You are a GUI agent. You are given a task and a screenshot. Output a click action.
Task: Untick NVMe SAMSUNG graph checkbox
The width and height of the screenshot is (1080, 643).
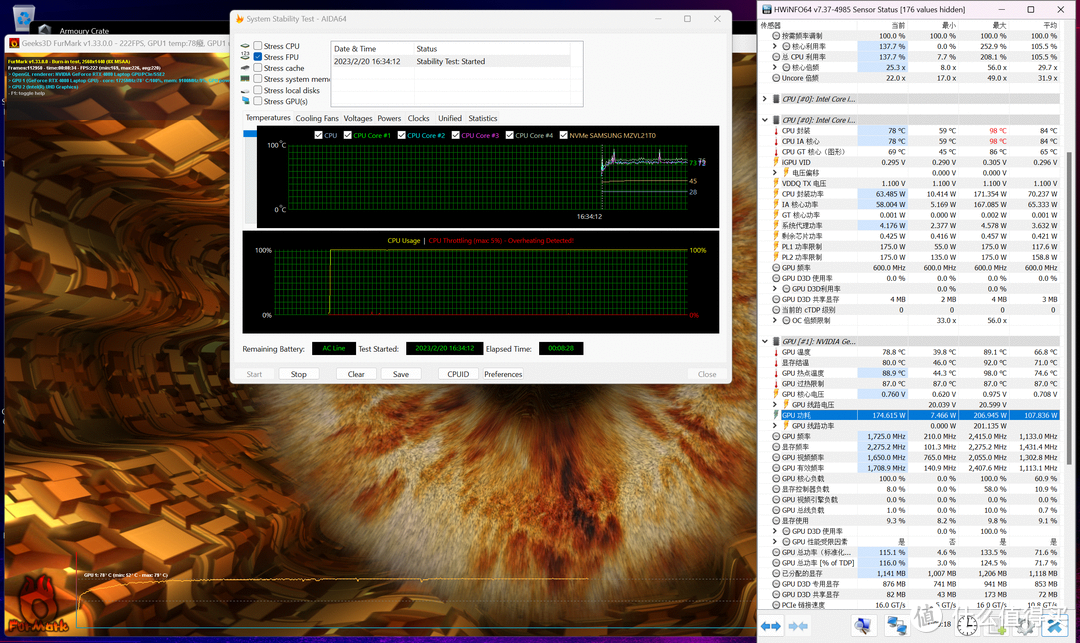tap(564, 135)
